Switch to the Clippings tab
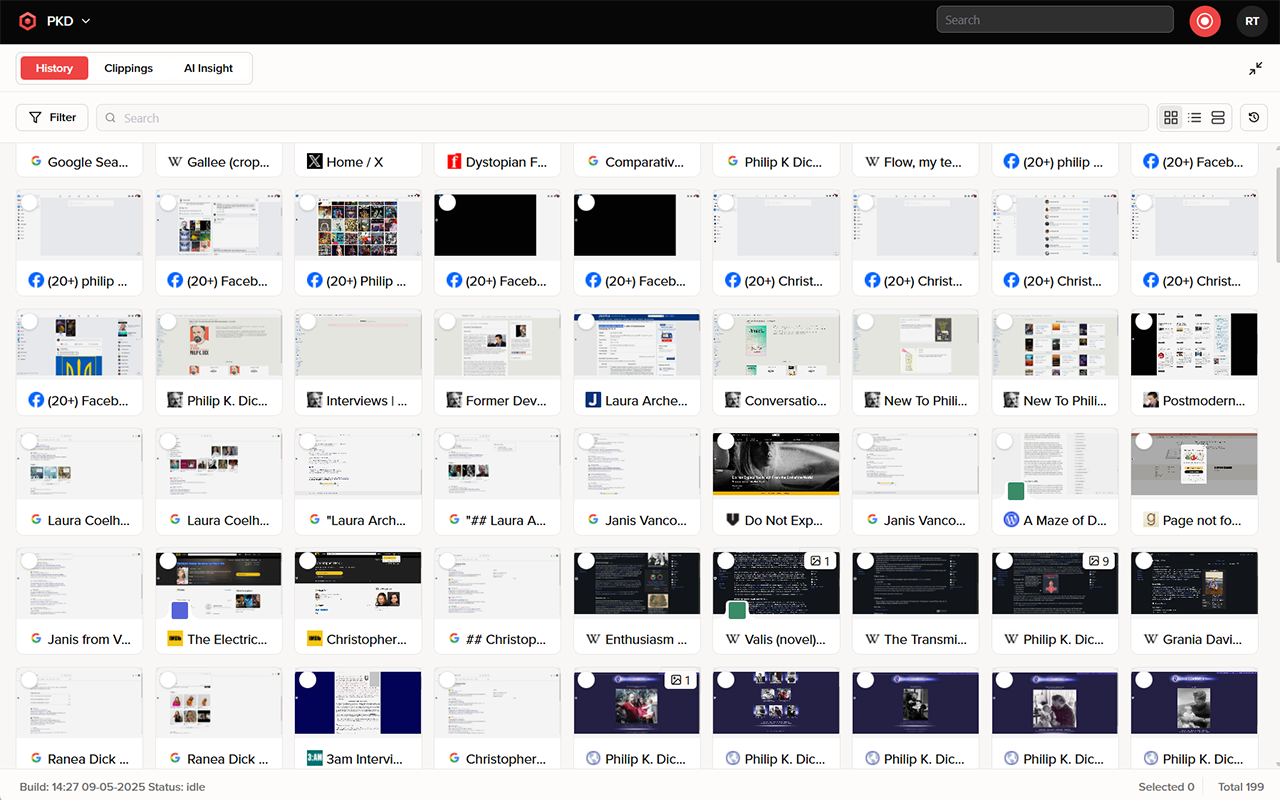Image resolution: width=1280 pixels, height=800 pixels. click(128, 68)
